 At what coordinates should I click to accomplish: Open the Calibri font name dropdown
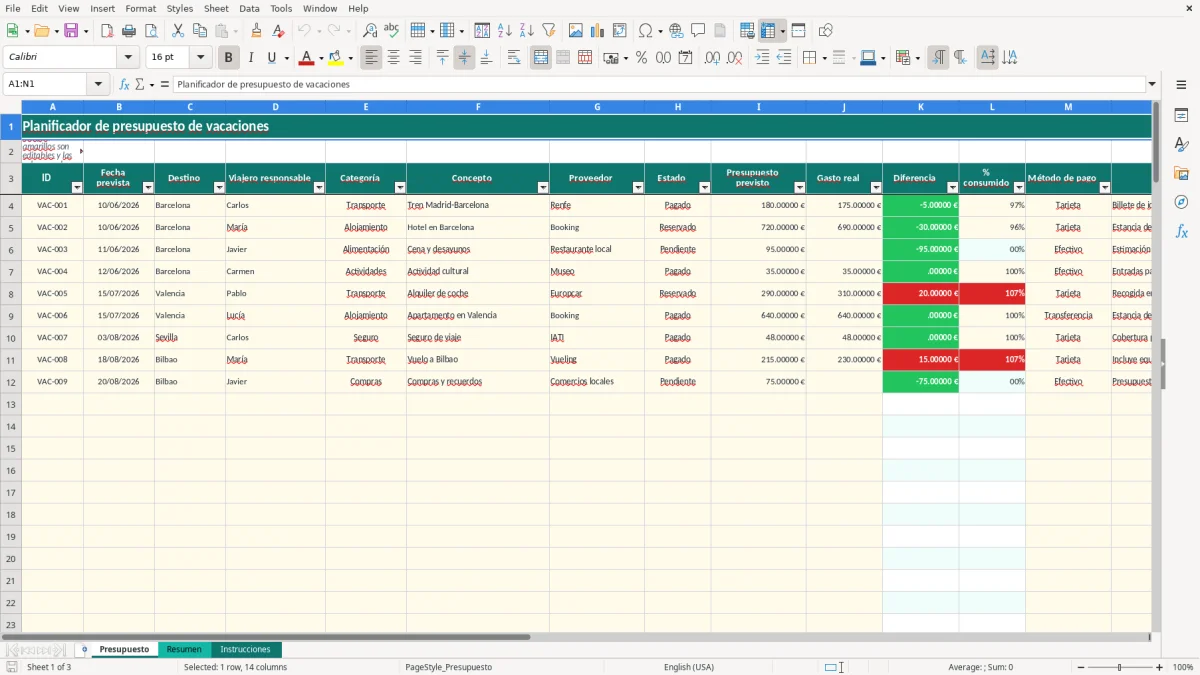tap(129, 58)
